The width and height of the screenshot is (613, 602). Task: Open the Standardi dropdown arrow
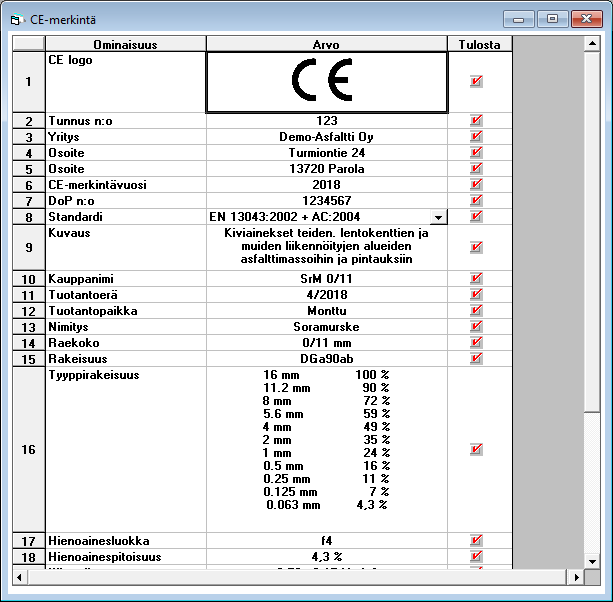(x=439, y=217)
